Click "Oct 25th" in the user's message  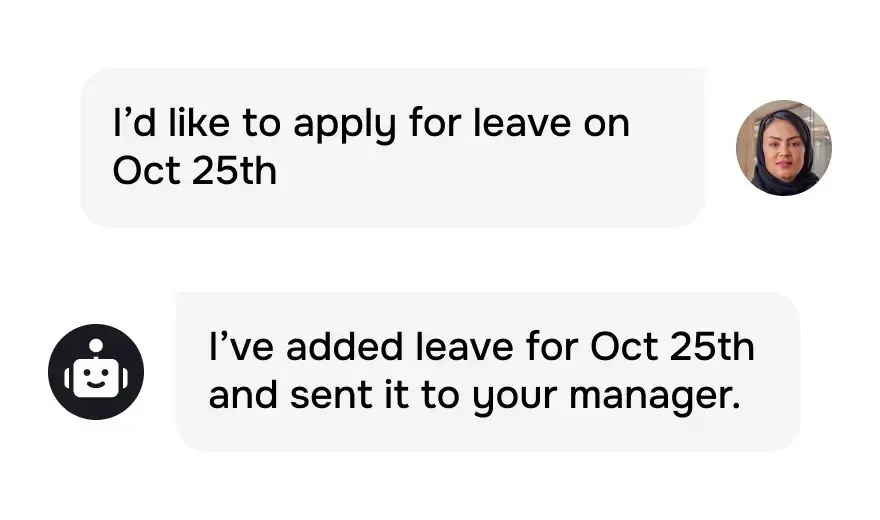point(194,171)
